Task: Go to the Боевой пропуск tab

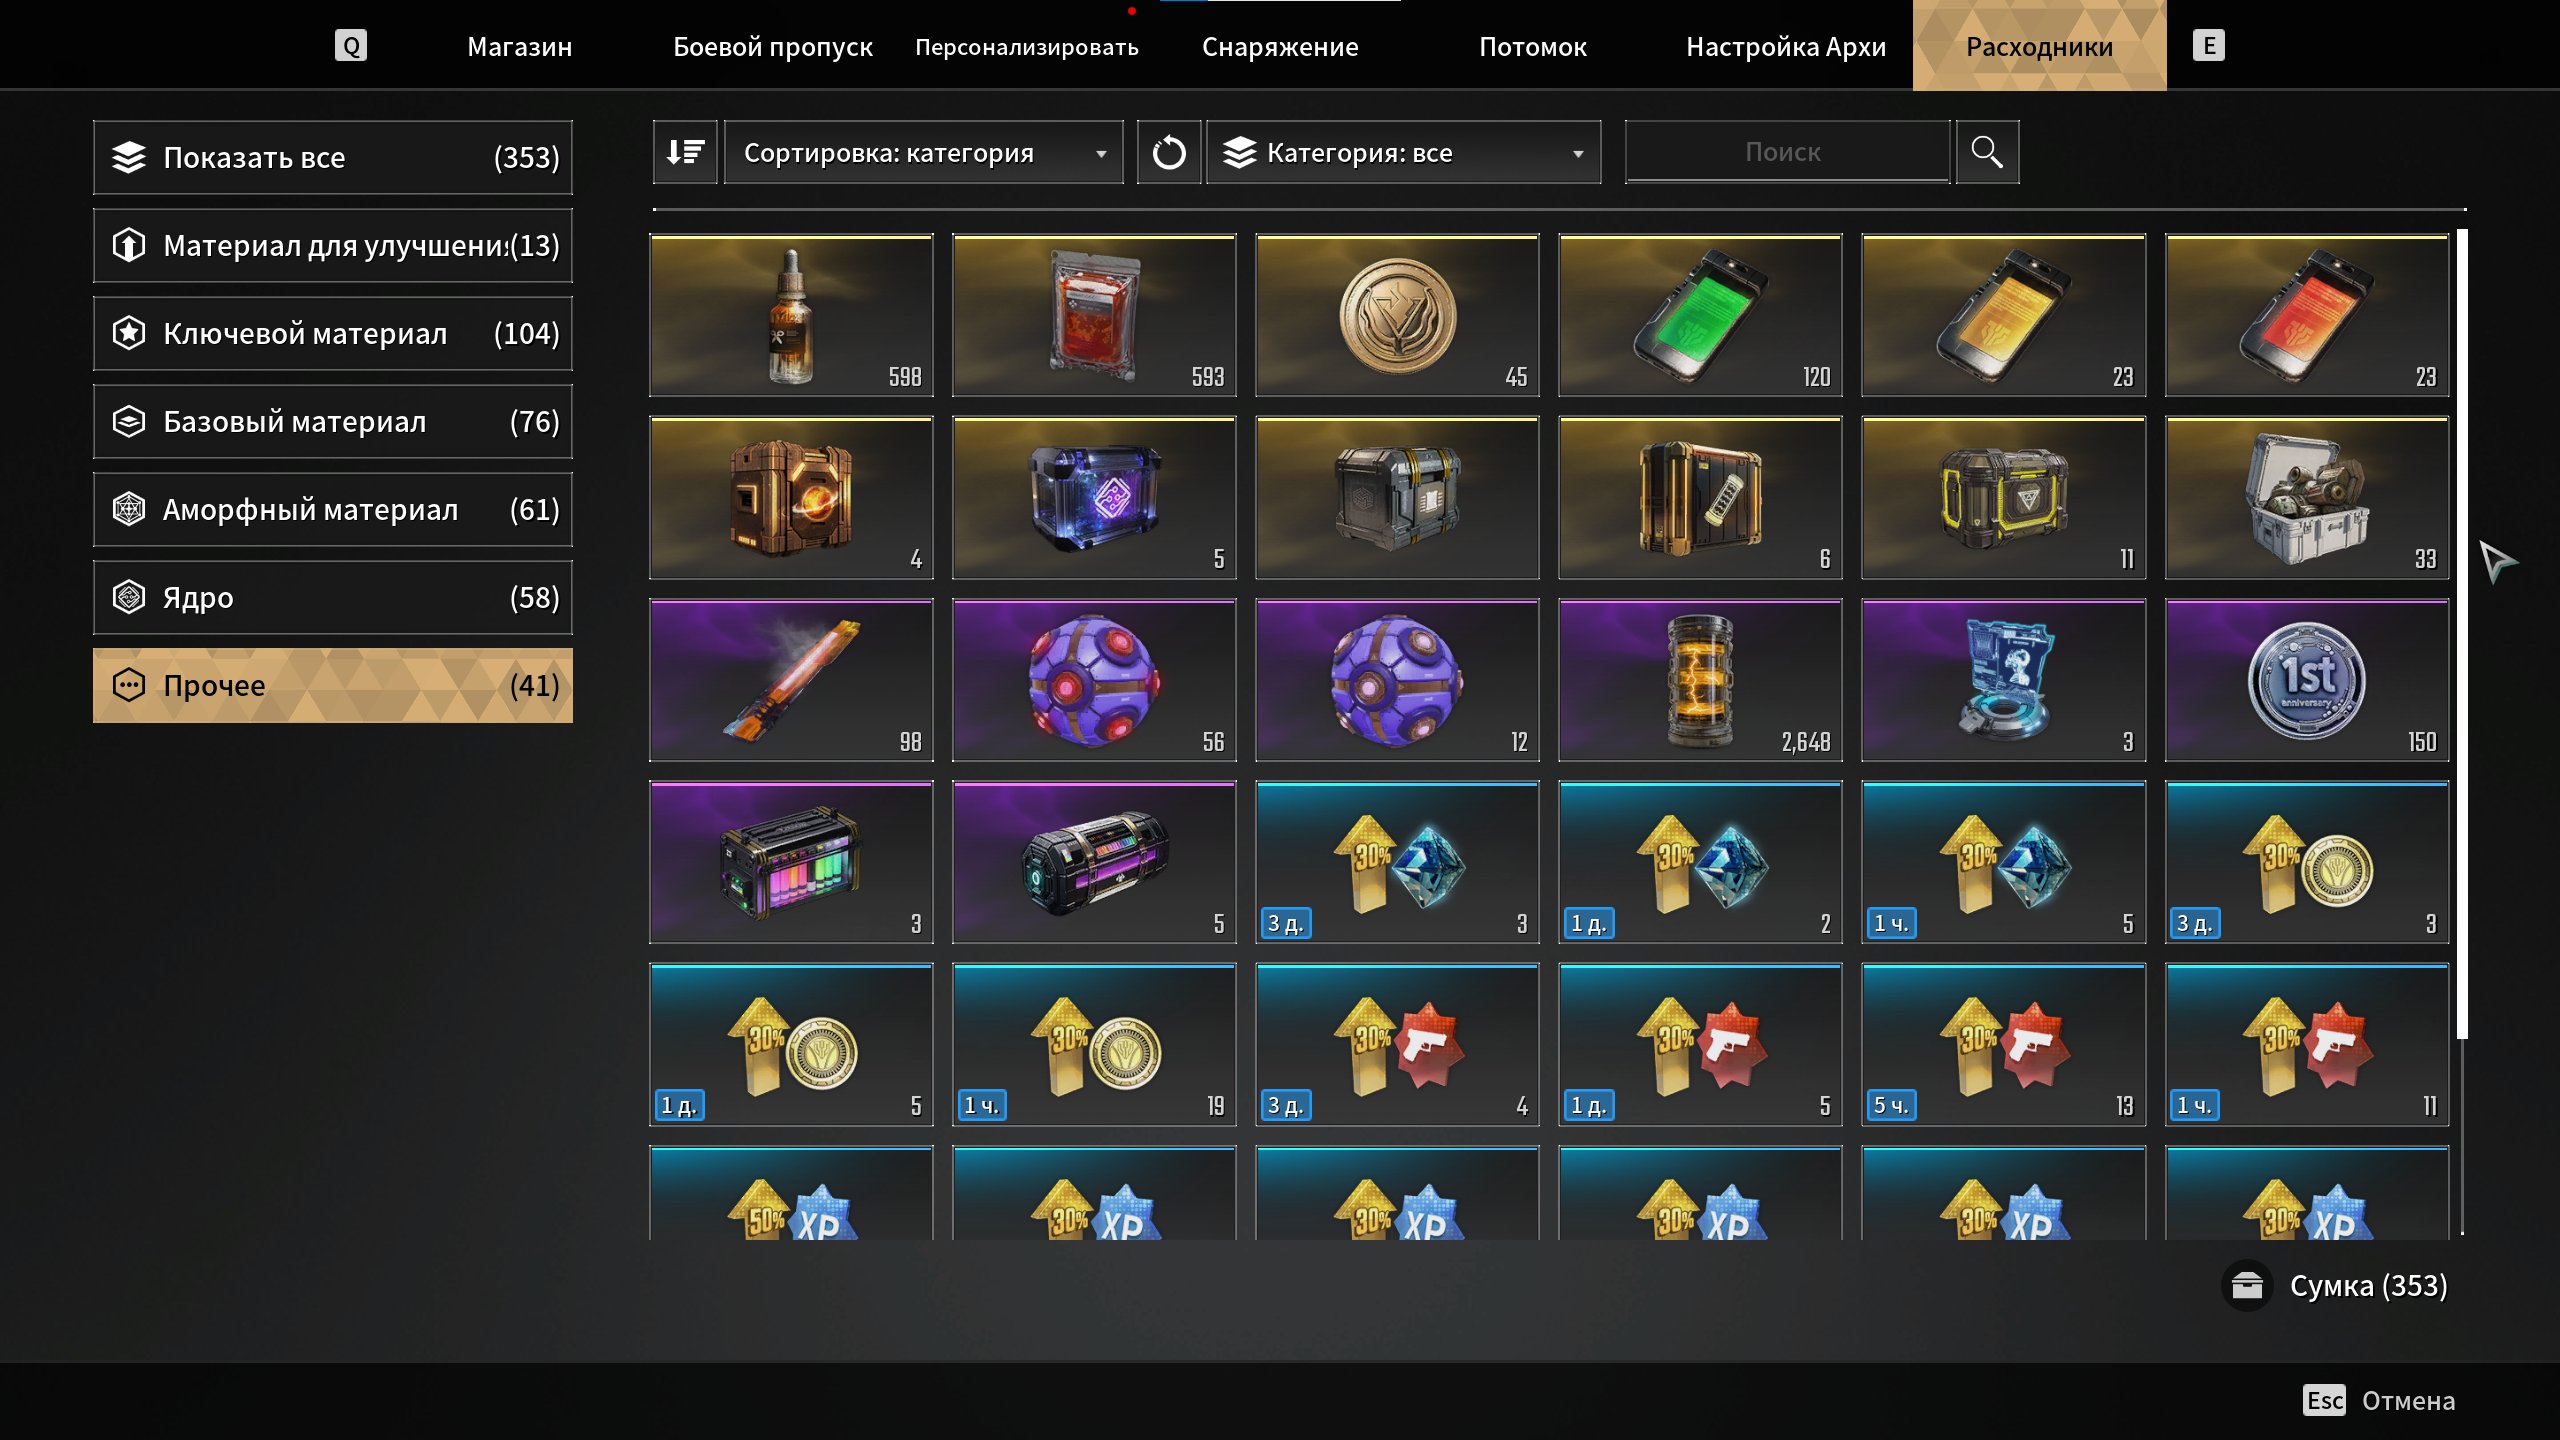Action: [772, 47]
